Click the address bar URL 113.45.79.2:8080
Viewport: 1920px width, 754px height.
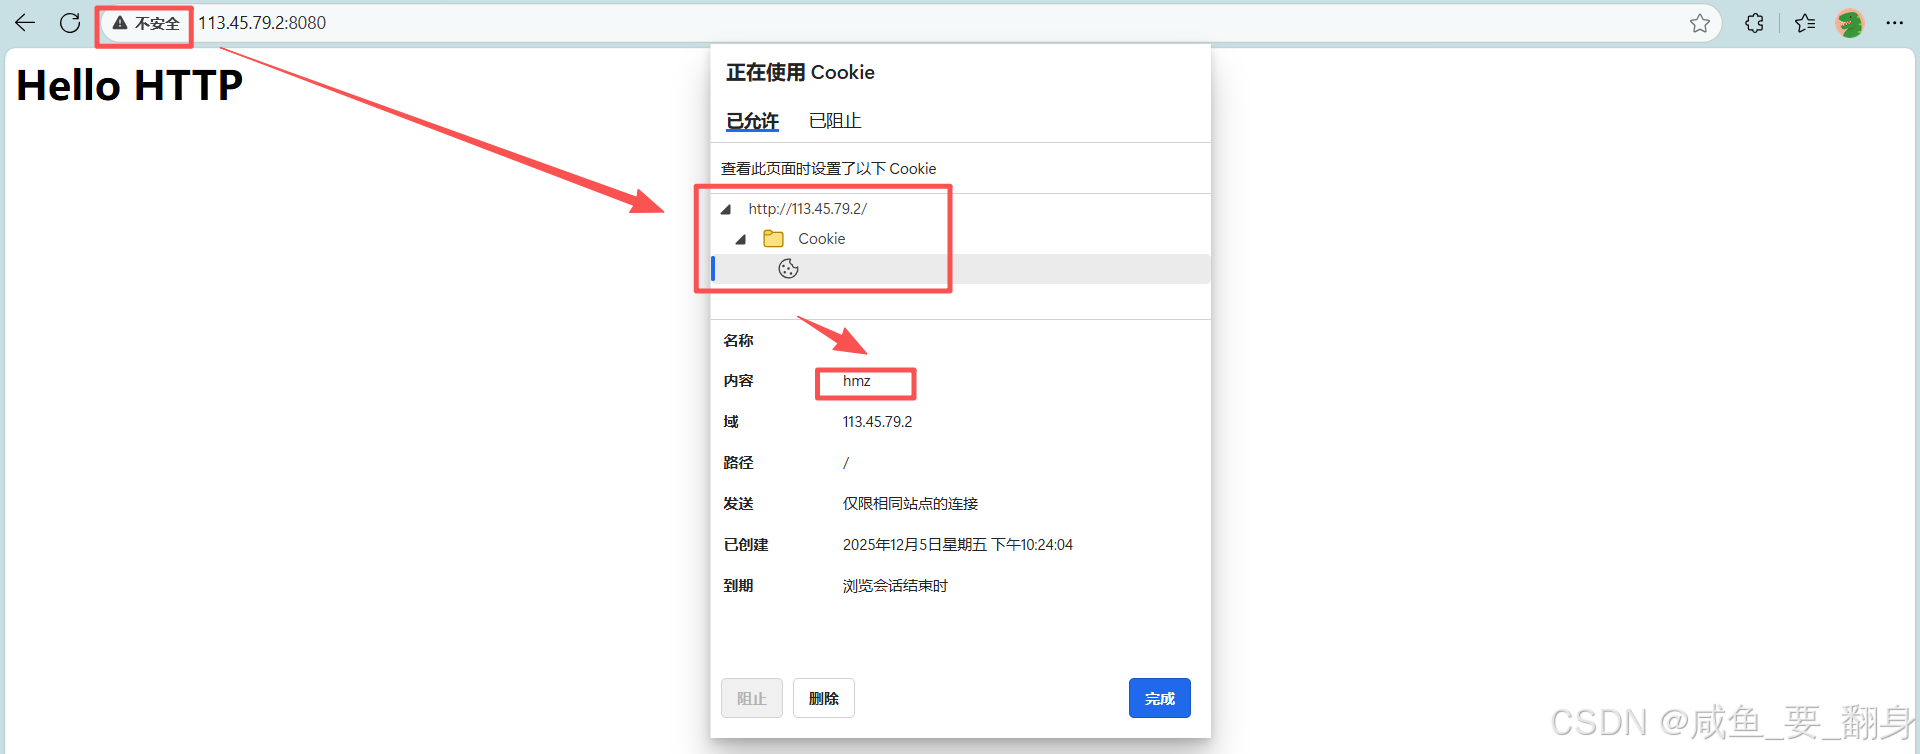[x=262, y=23]
